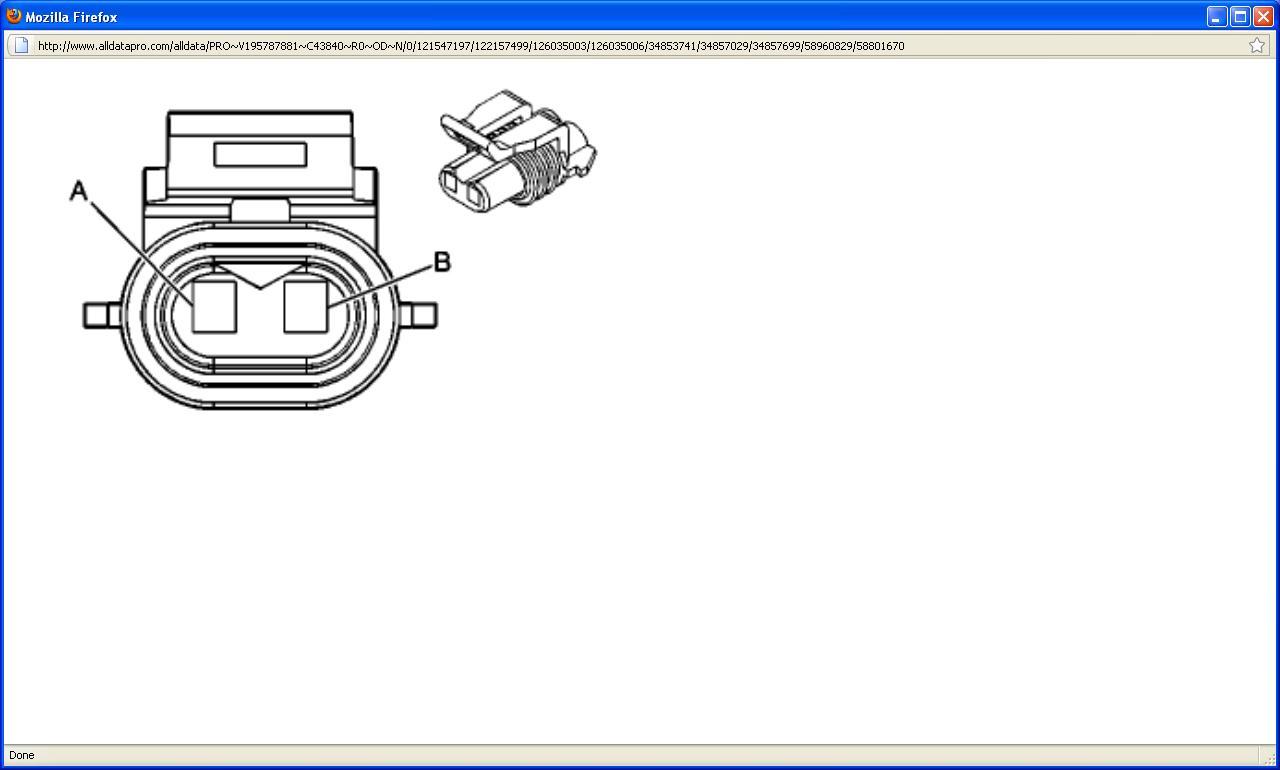
Task: Bookmark this page with the star icon
Action: [x=1257, y=45]
